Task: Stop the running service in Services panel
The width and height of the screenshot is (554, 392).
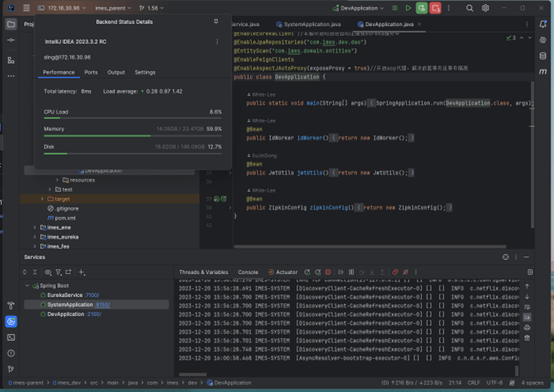Action: point(328,272)
